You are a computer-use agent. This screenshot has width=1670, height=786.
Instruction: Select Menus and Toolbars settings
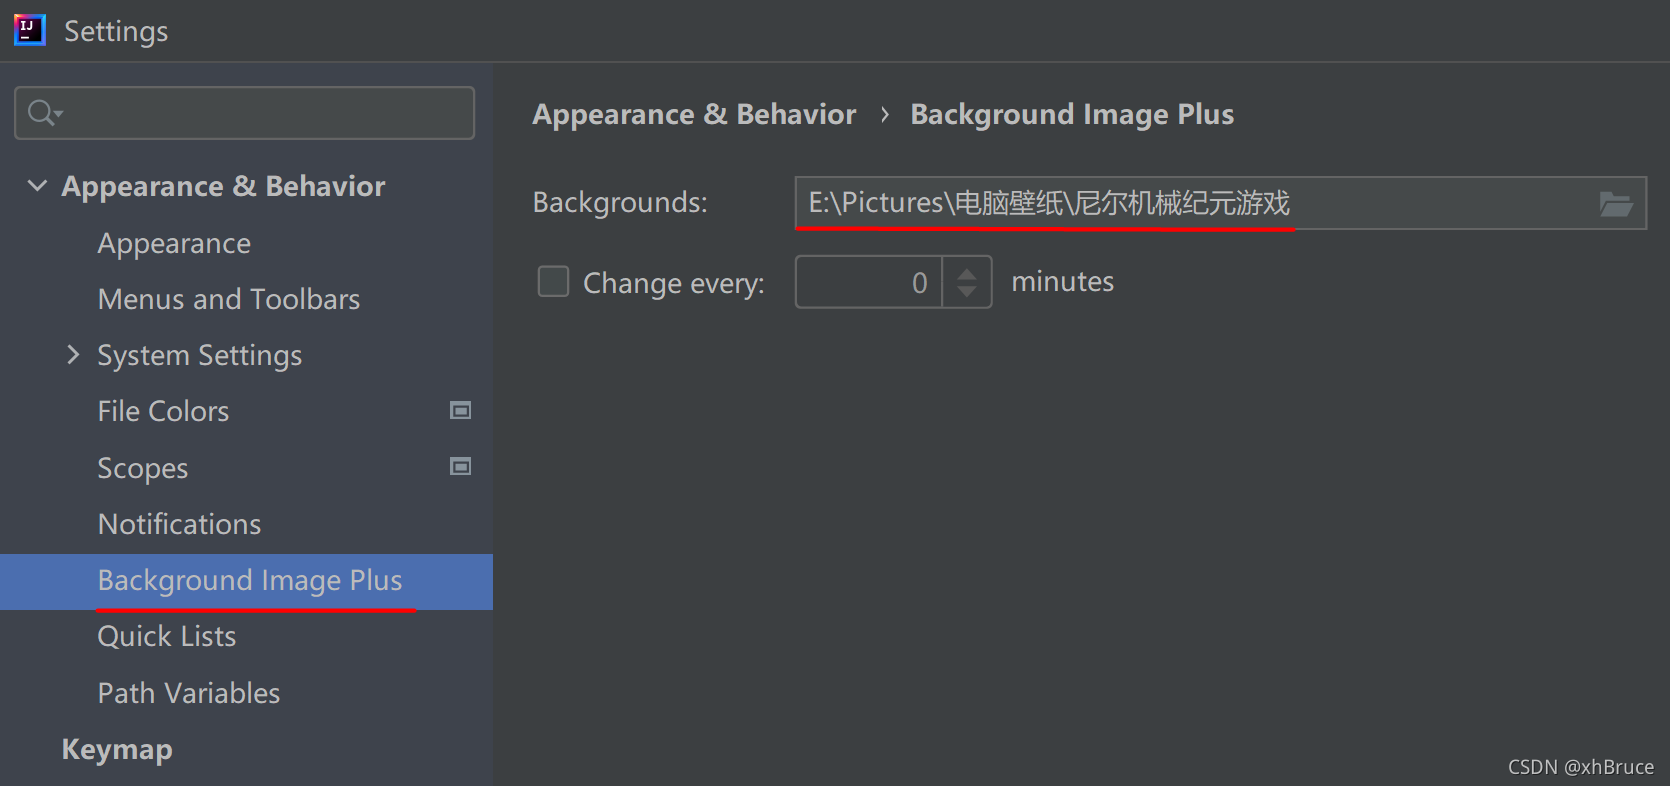[x=228, y=298]
